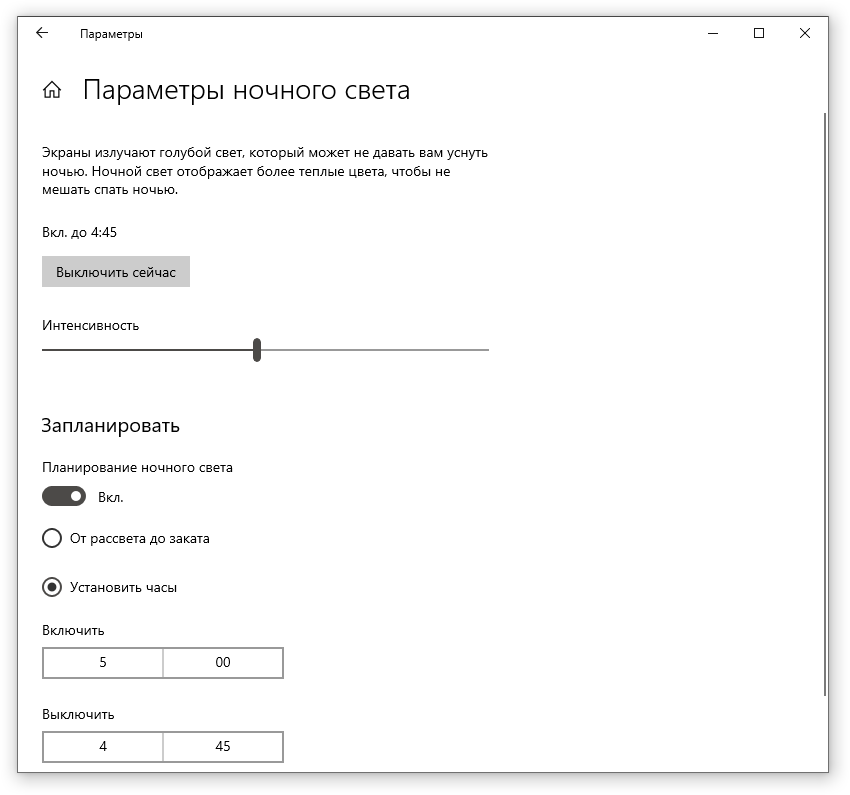Click the far right end of the Интенсивность slider
Screen dimensions: 850x795
point(486,350)
